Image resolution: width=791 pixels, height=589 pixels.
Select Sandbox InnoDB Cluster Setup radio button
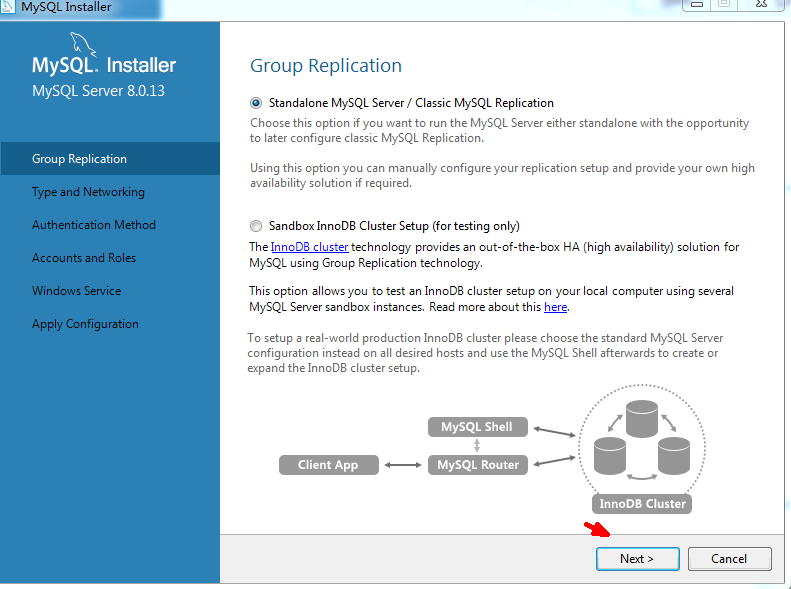(x=256, y=226)
